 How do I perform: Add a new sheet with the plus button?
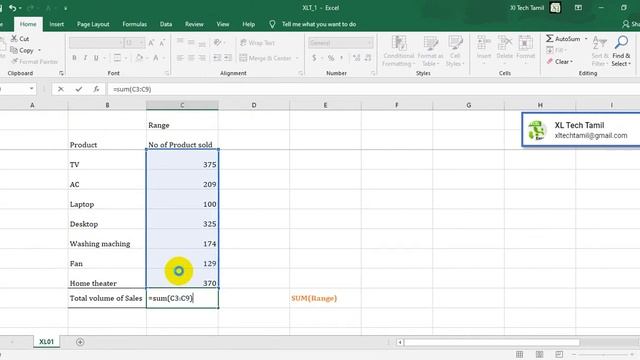pos(80,342)
